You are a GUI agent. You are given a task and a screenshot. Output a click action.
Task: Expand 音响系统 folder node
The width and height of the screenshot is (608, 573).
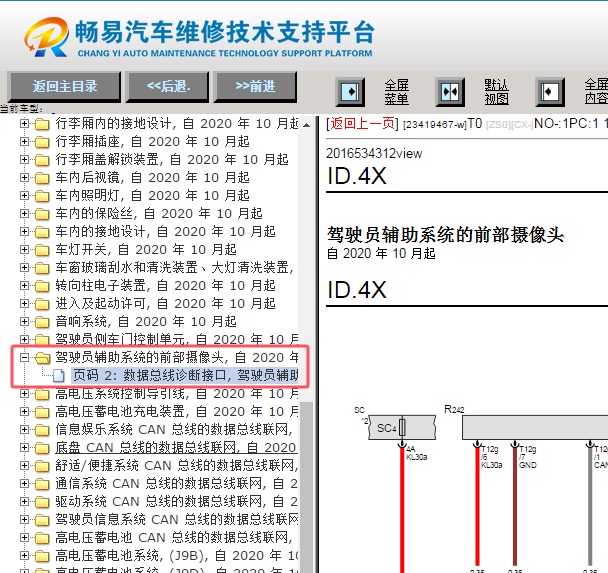pos(24,322)
